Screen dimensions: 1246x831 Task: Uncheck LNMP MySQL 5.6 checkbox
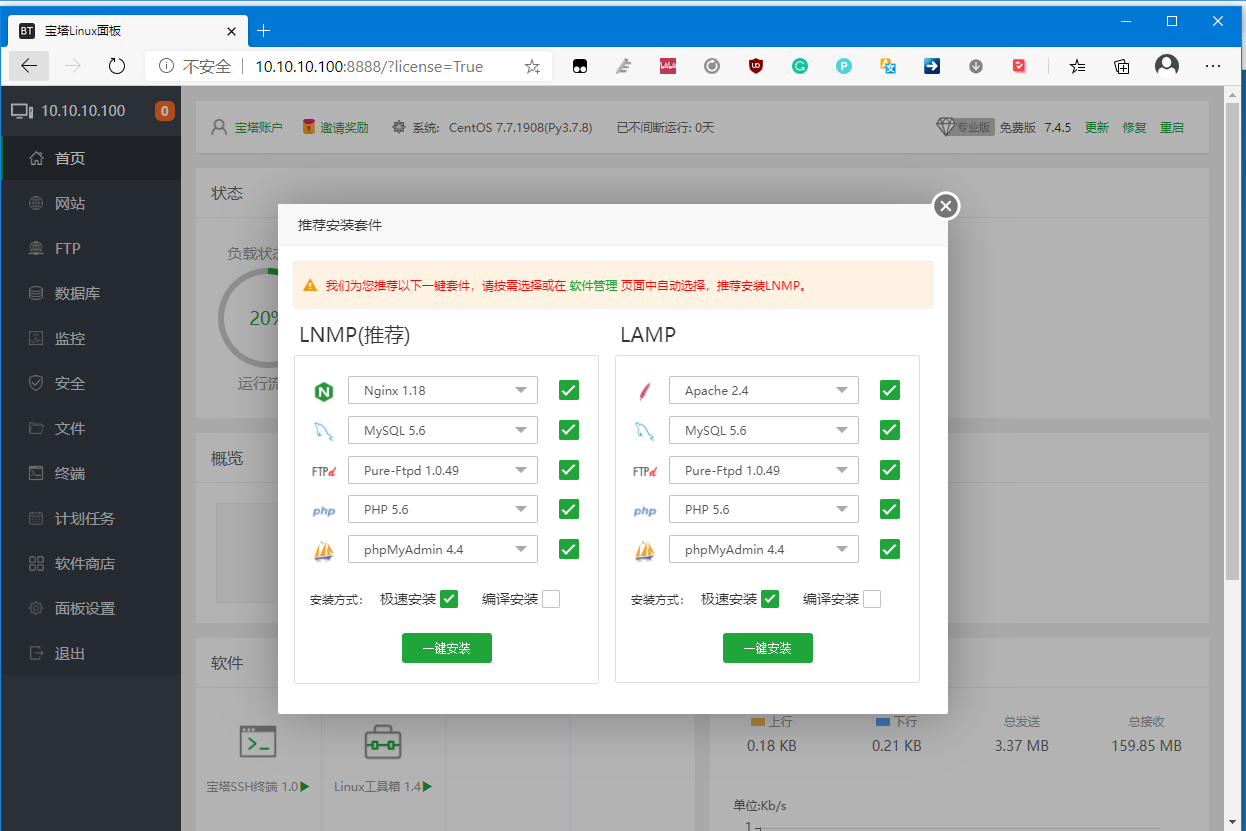pos(569,430)
